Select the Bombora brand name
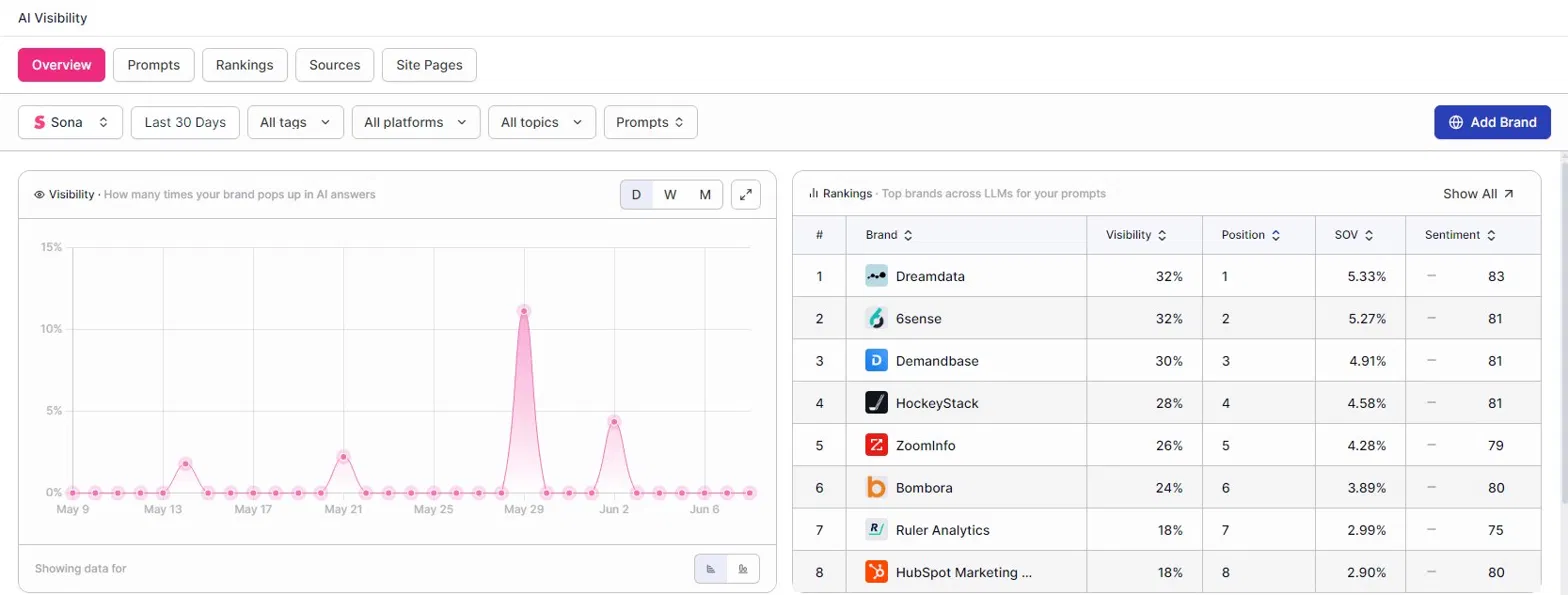1568x595 pixels. pos(924,487)
